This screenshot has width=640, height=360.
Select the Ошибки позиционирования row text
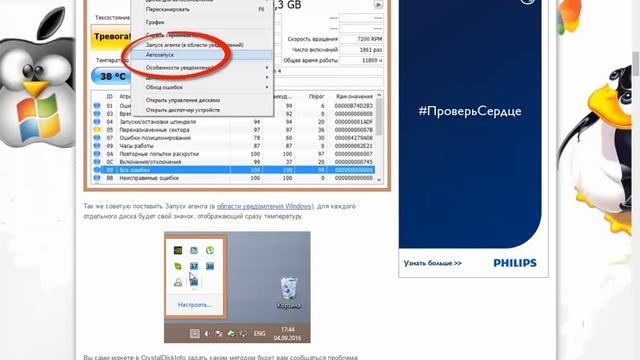point(155,138)
